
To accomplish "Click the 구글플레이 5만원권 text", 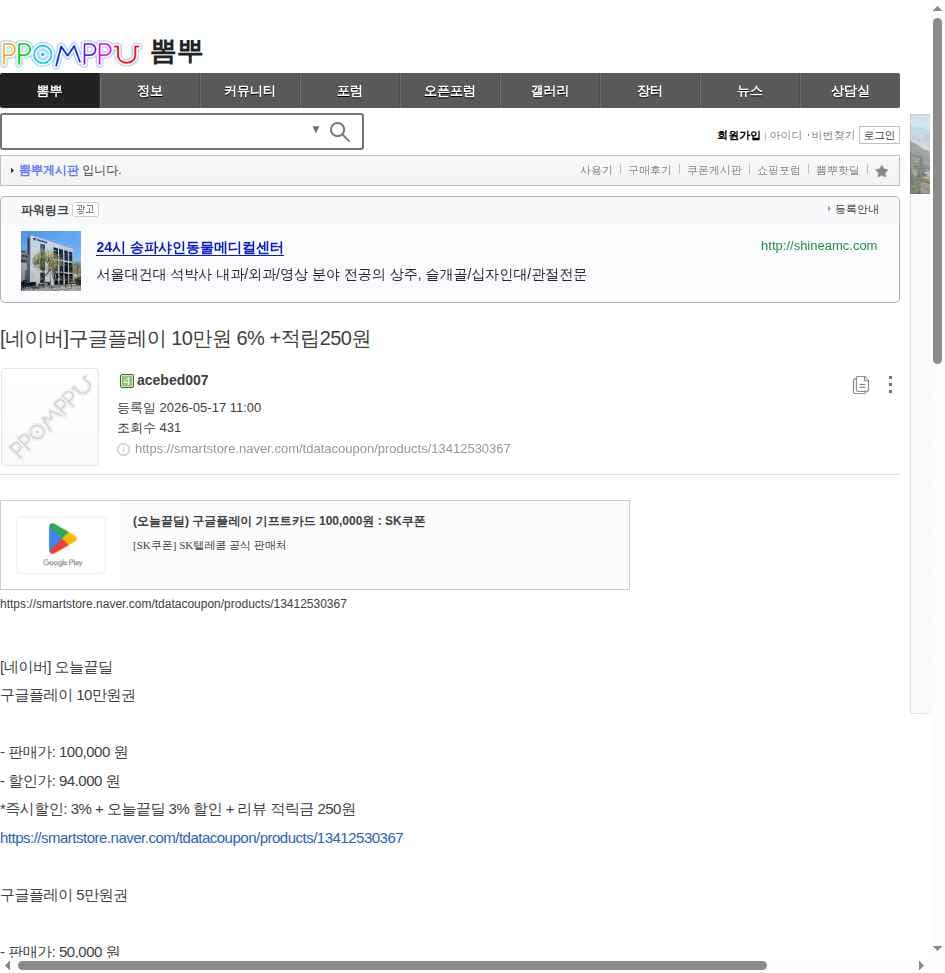I will [x=64, y=895].
